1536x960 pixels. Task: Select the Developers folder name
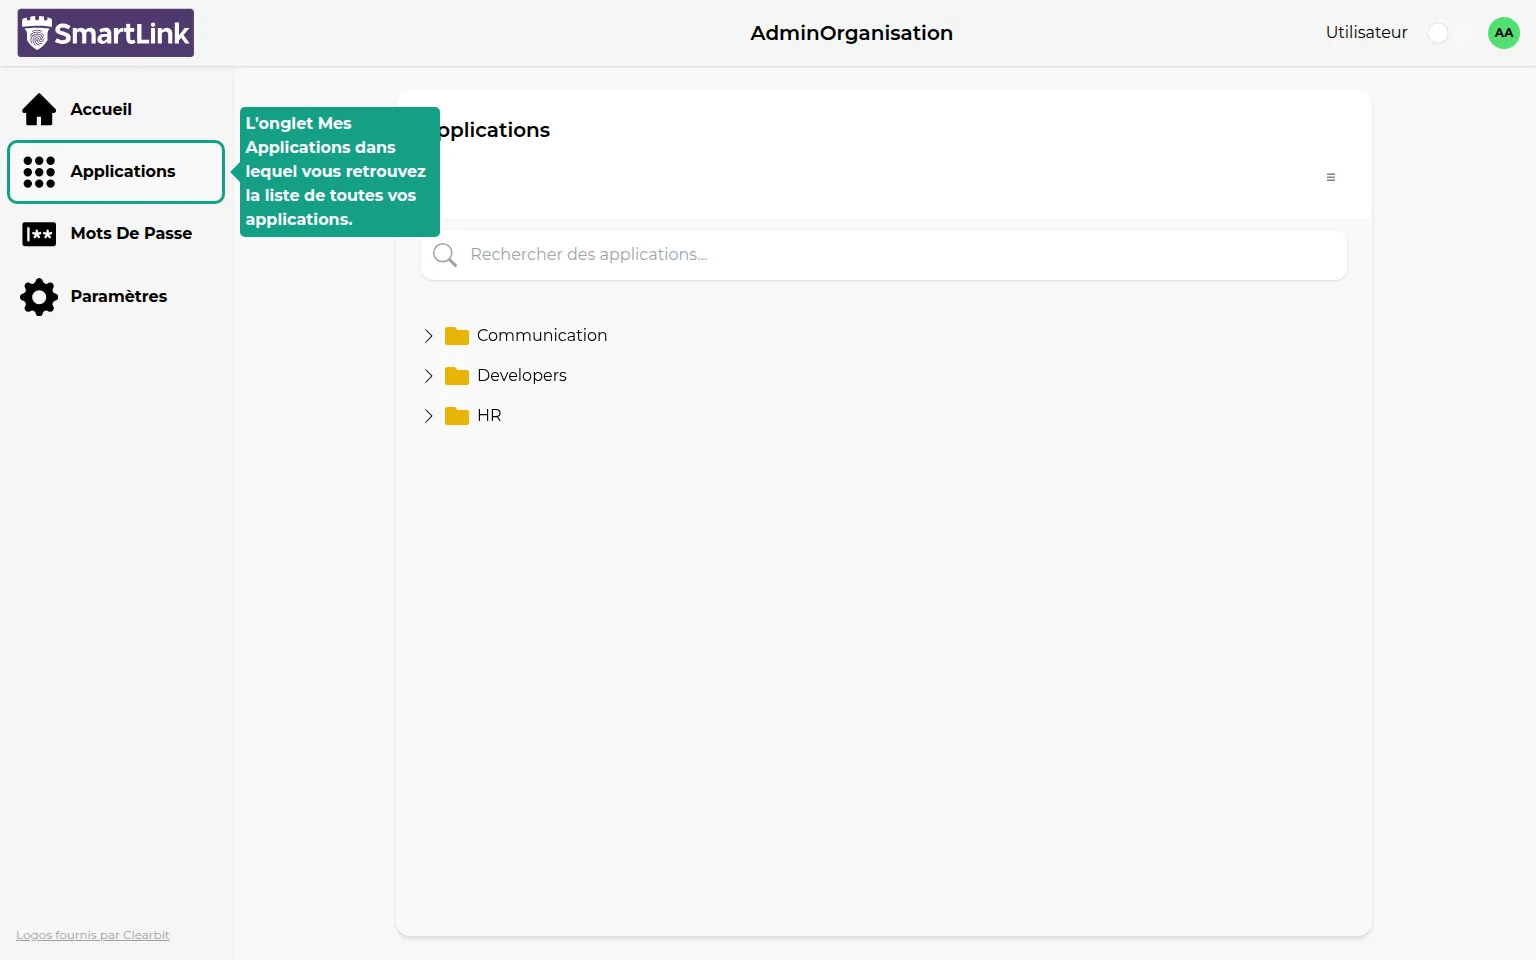[521, 376]
